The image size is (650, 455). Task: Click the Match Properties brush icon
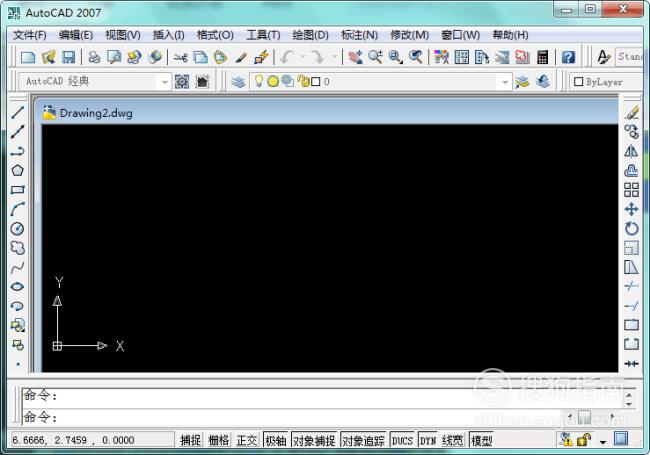point(241,57)
